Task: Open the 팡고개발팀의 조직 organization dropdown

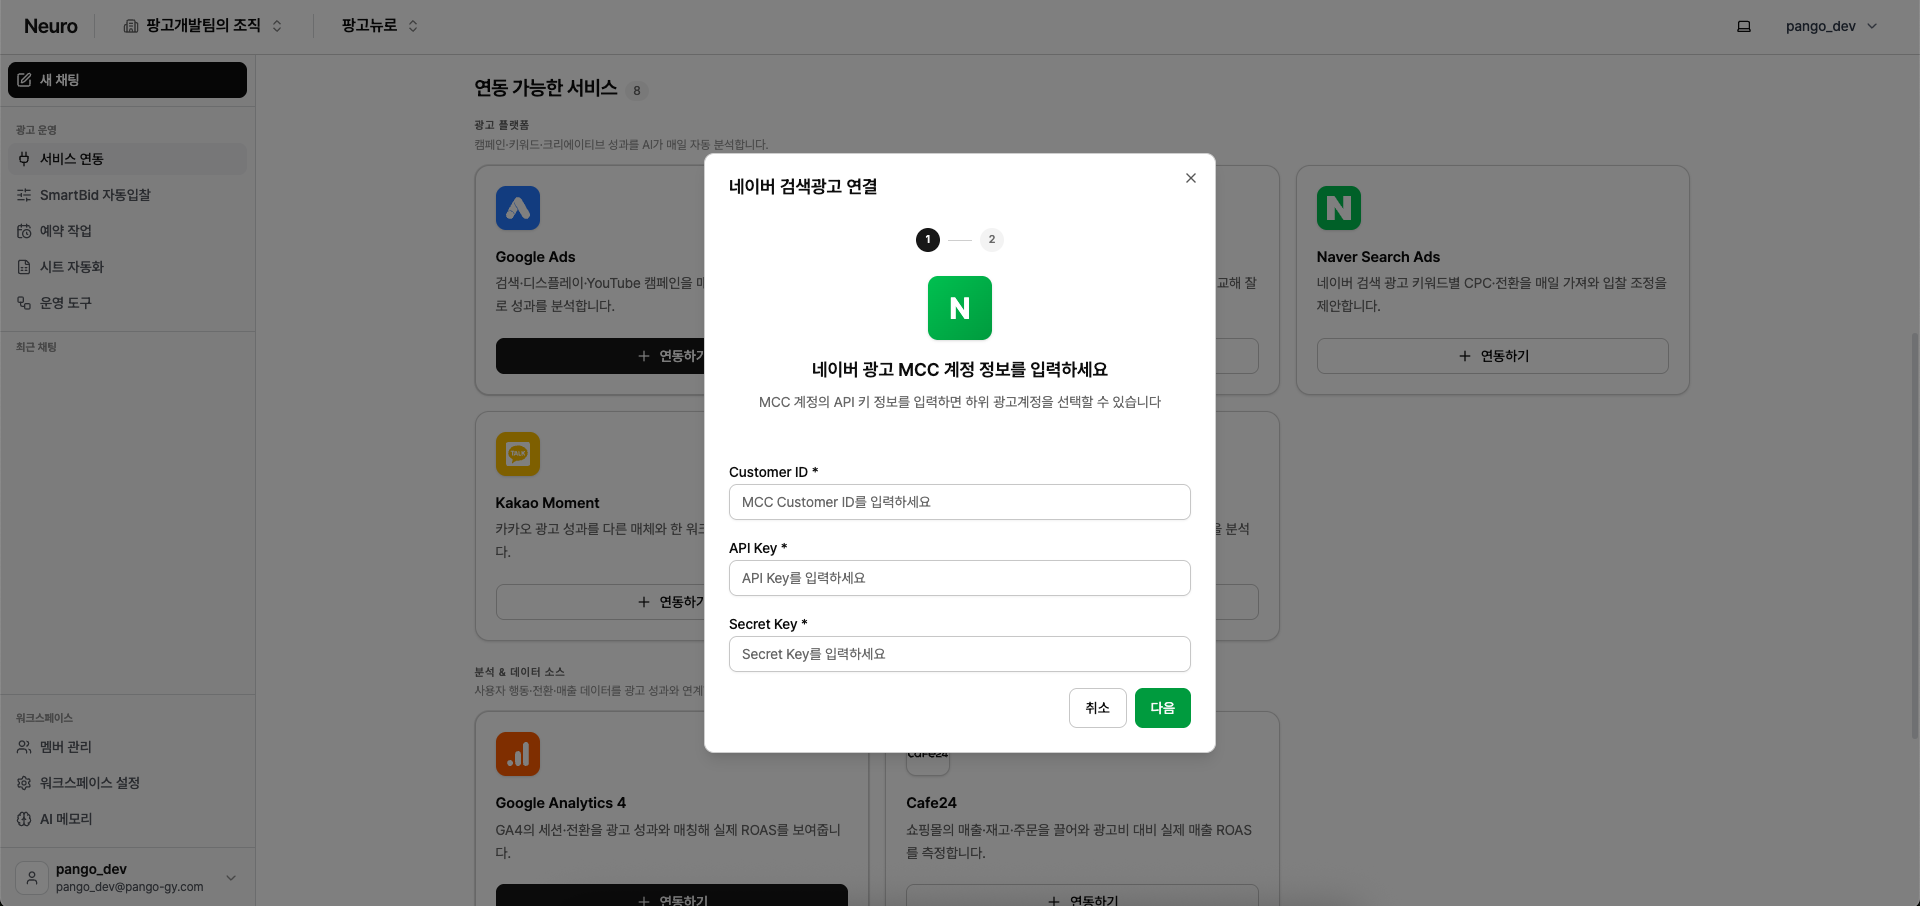Action: click(203, 26)
